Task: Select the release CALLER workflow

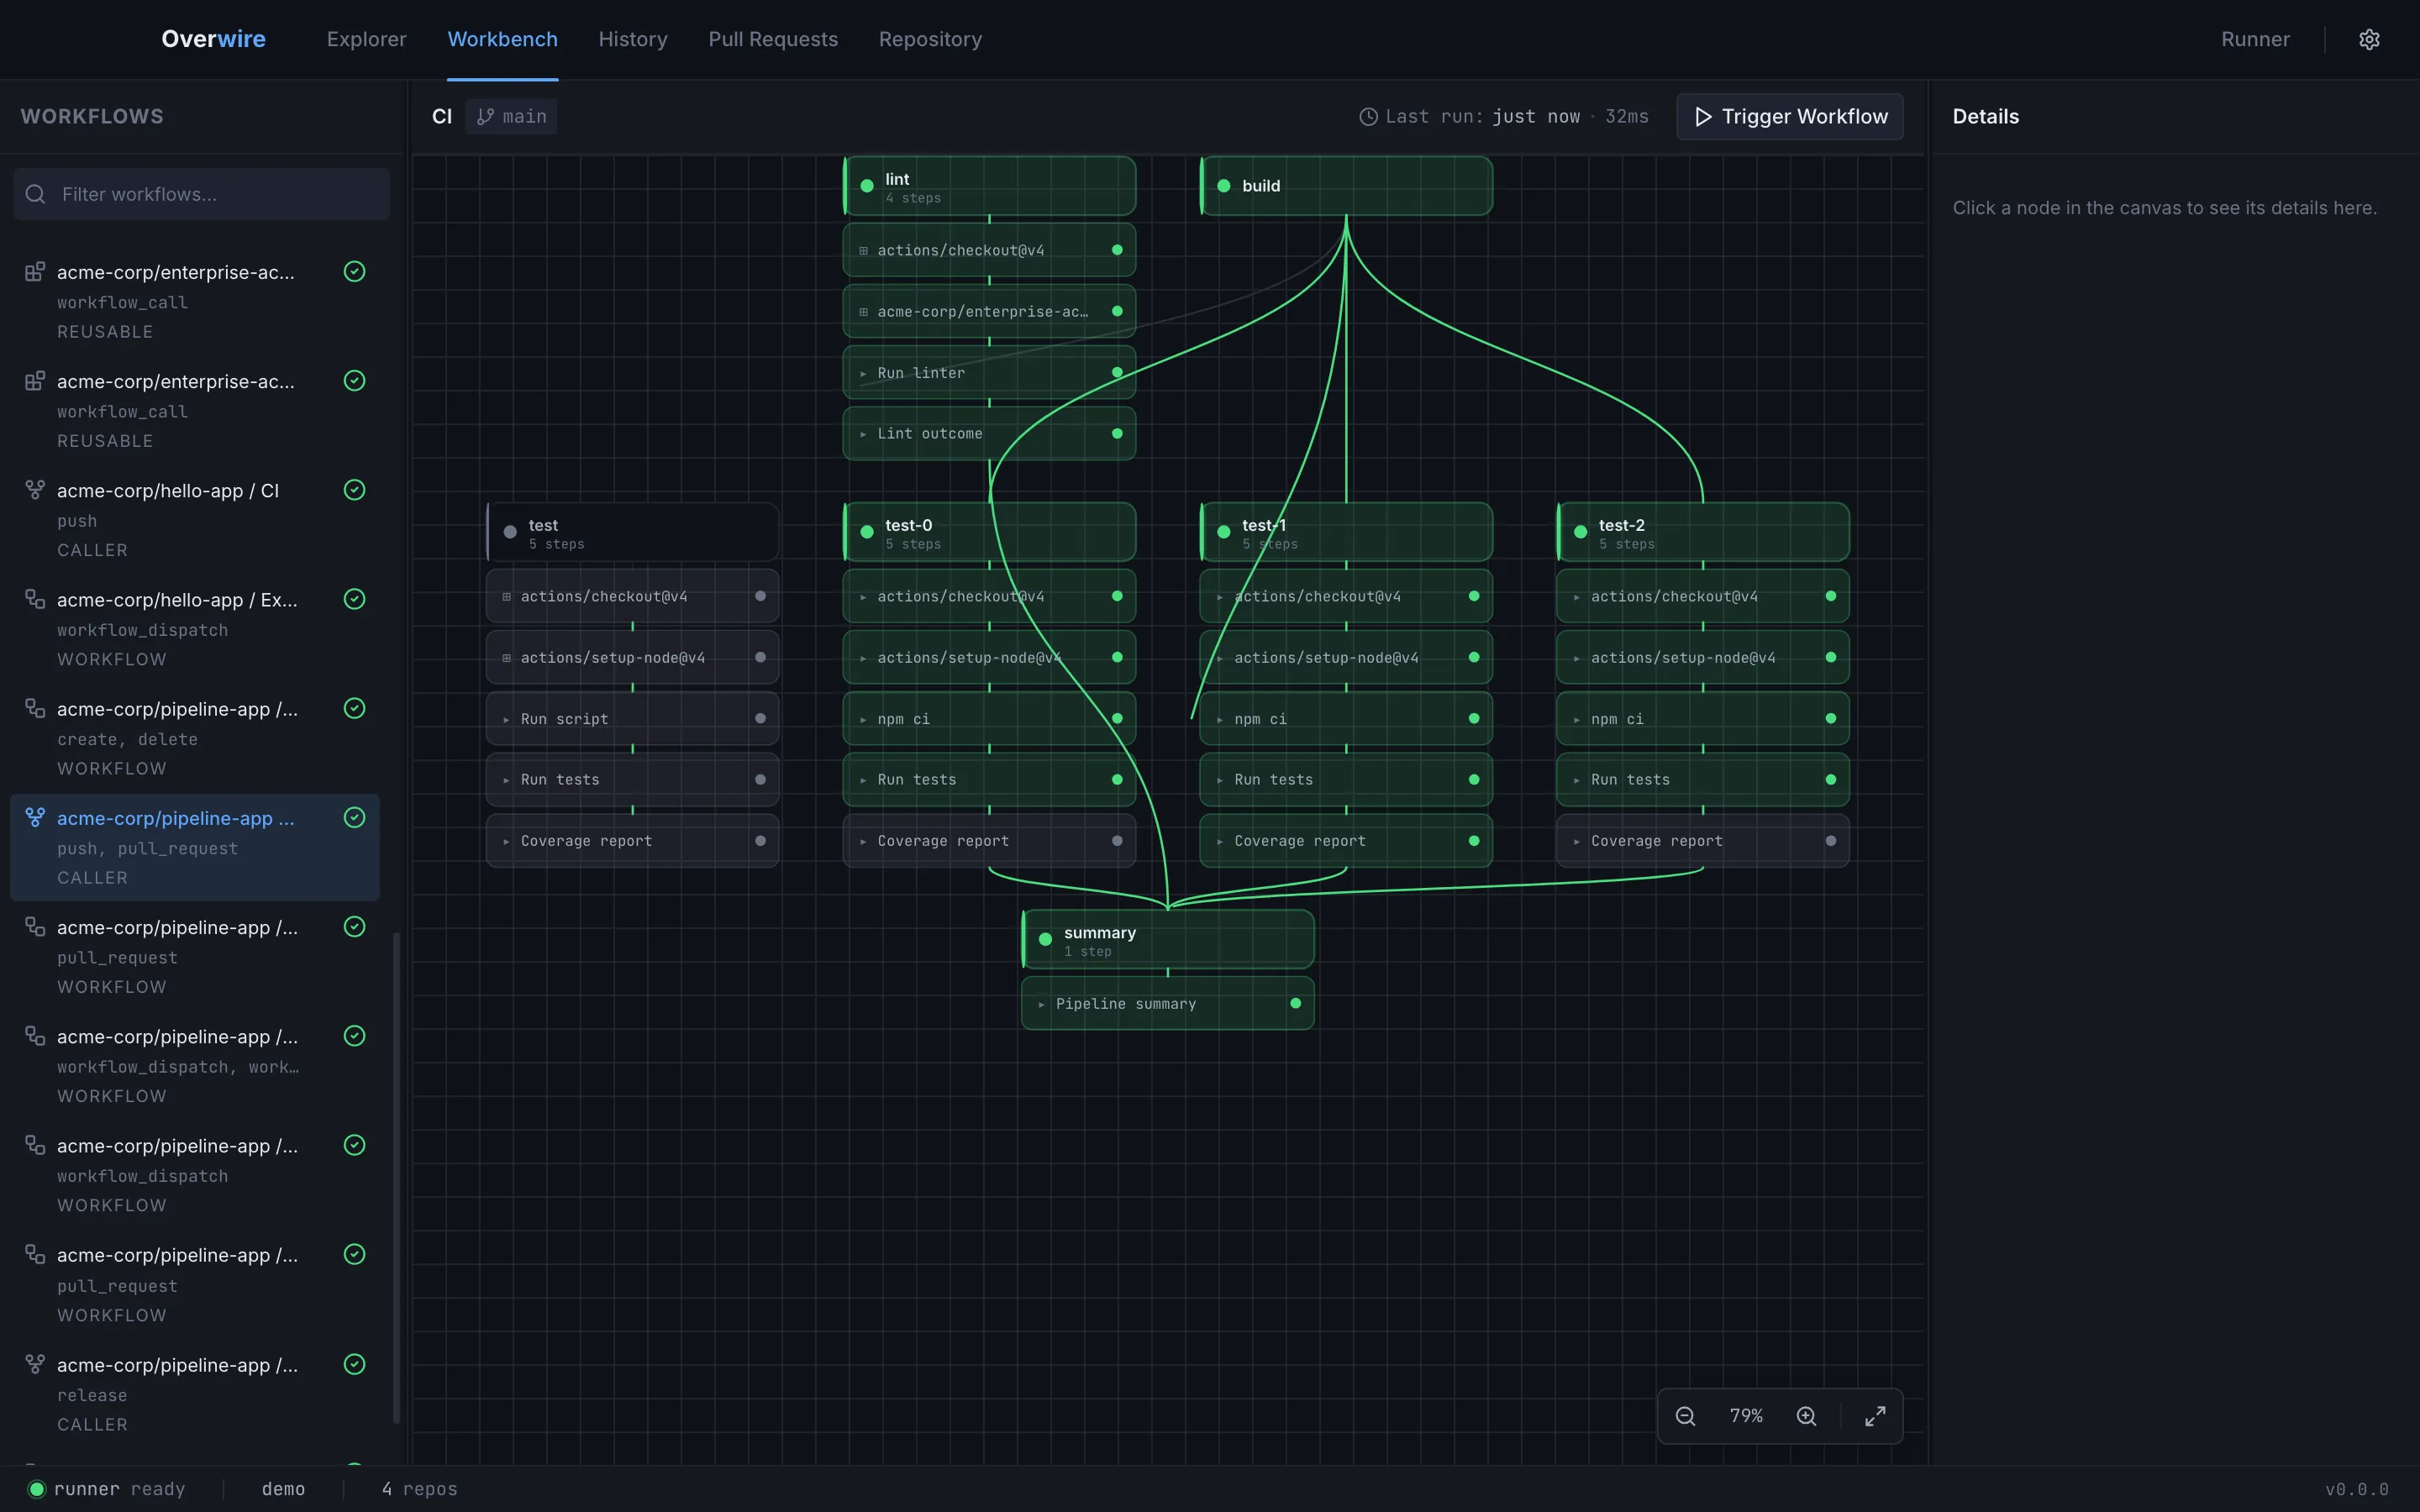Action: [x=195, y=1394]
